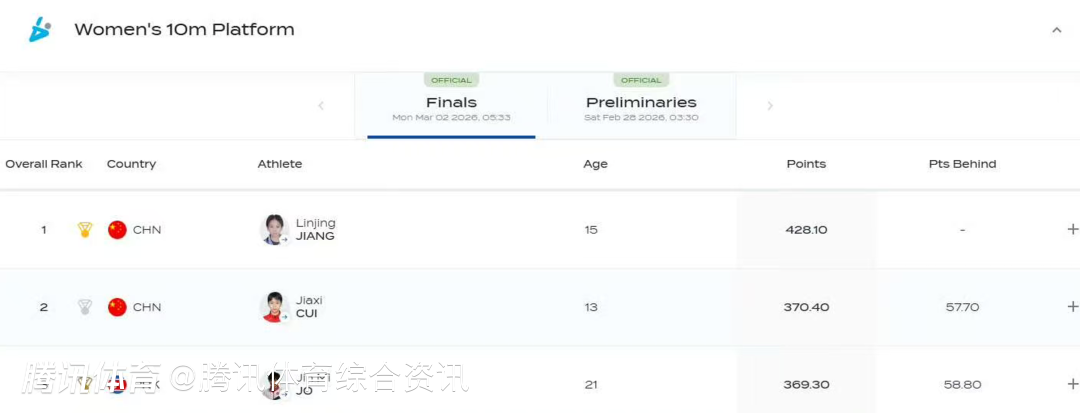Click the diving sport logo icon

(x=39, y=30)
